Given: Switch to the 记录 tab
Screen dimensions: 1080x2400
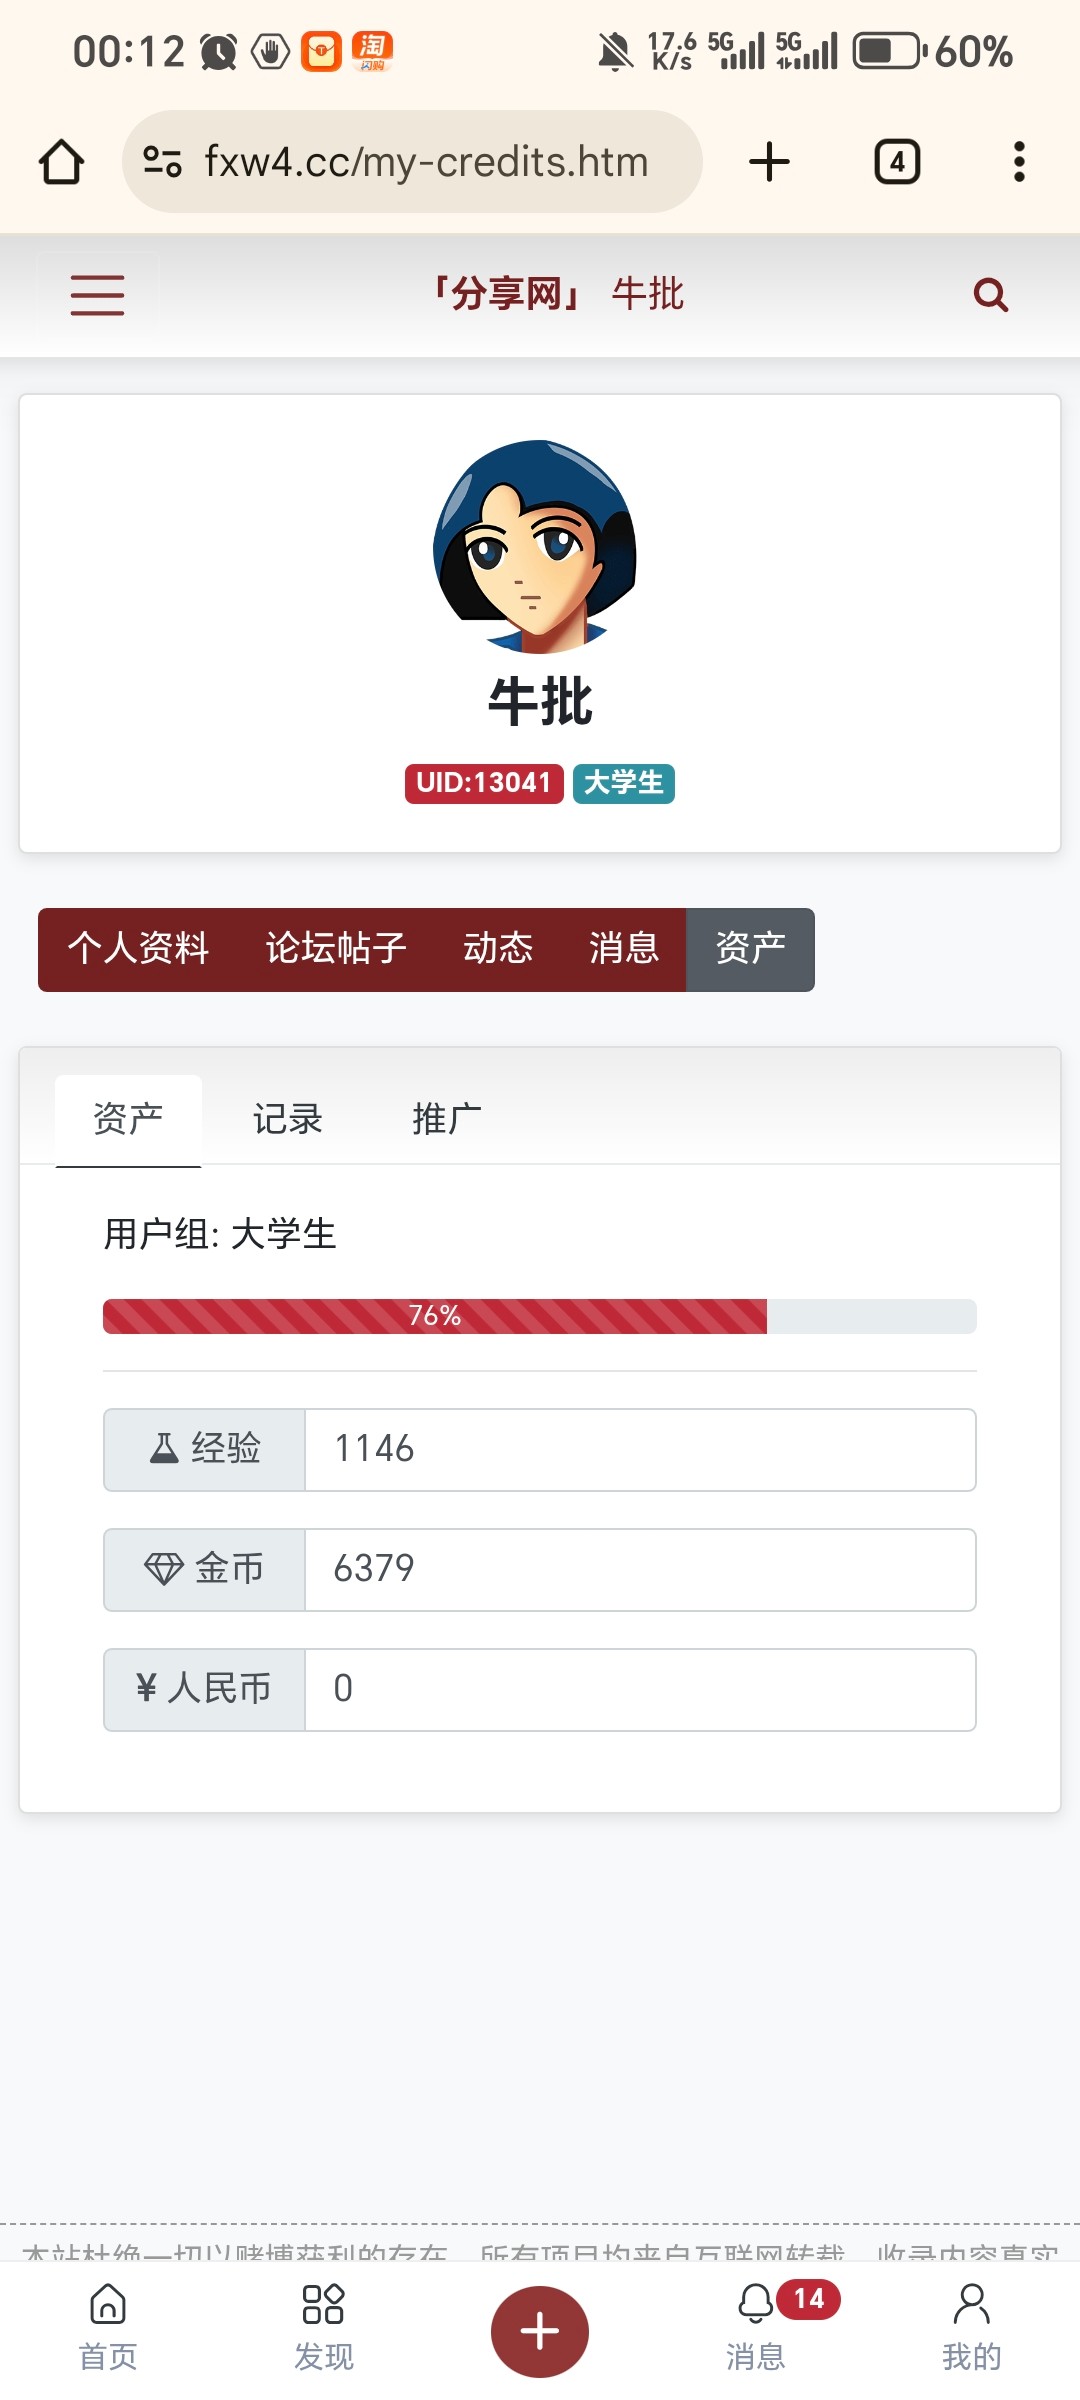Looking at the screenshot, I should (x=287, y=1119).
